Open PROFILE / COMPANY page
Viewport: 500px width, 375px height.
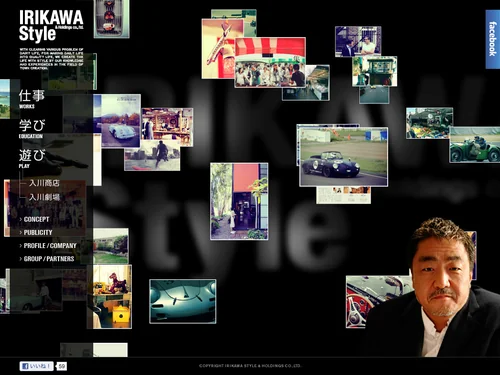click(x=50, y=246)
